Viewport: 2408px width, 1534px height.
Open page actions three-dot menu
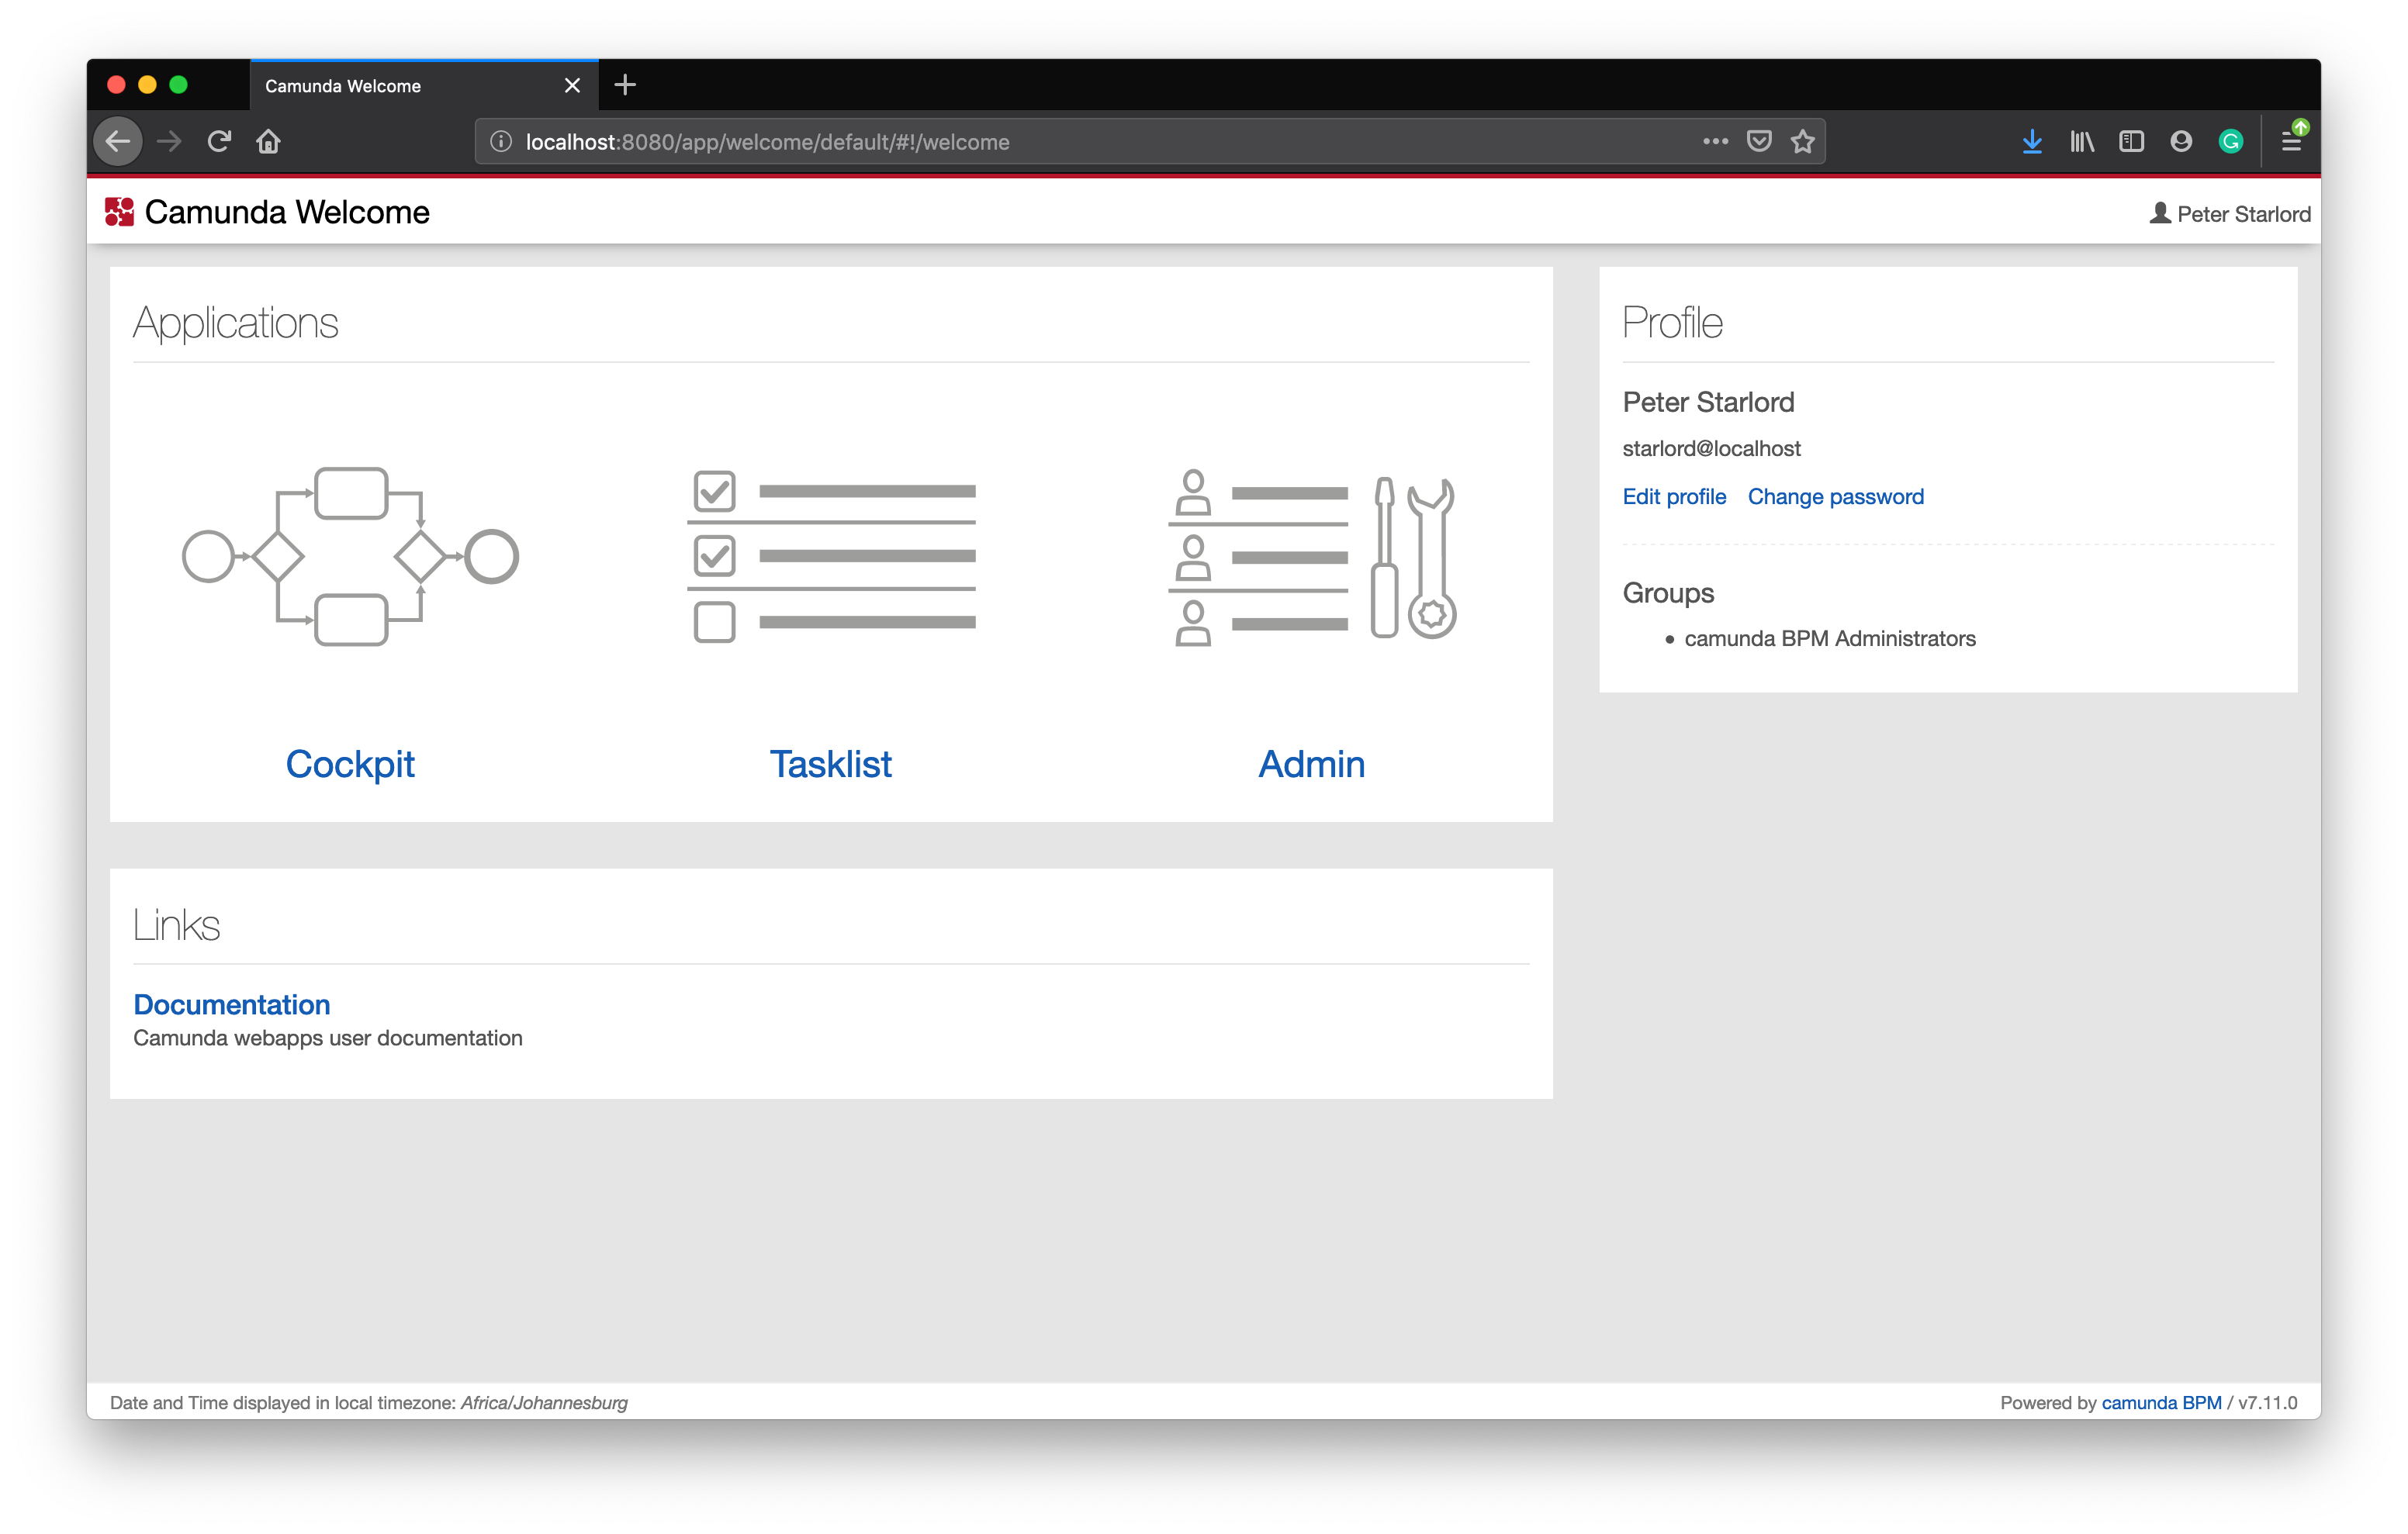1715,142
